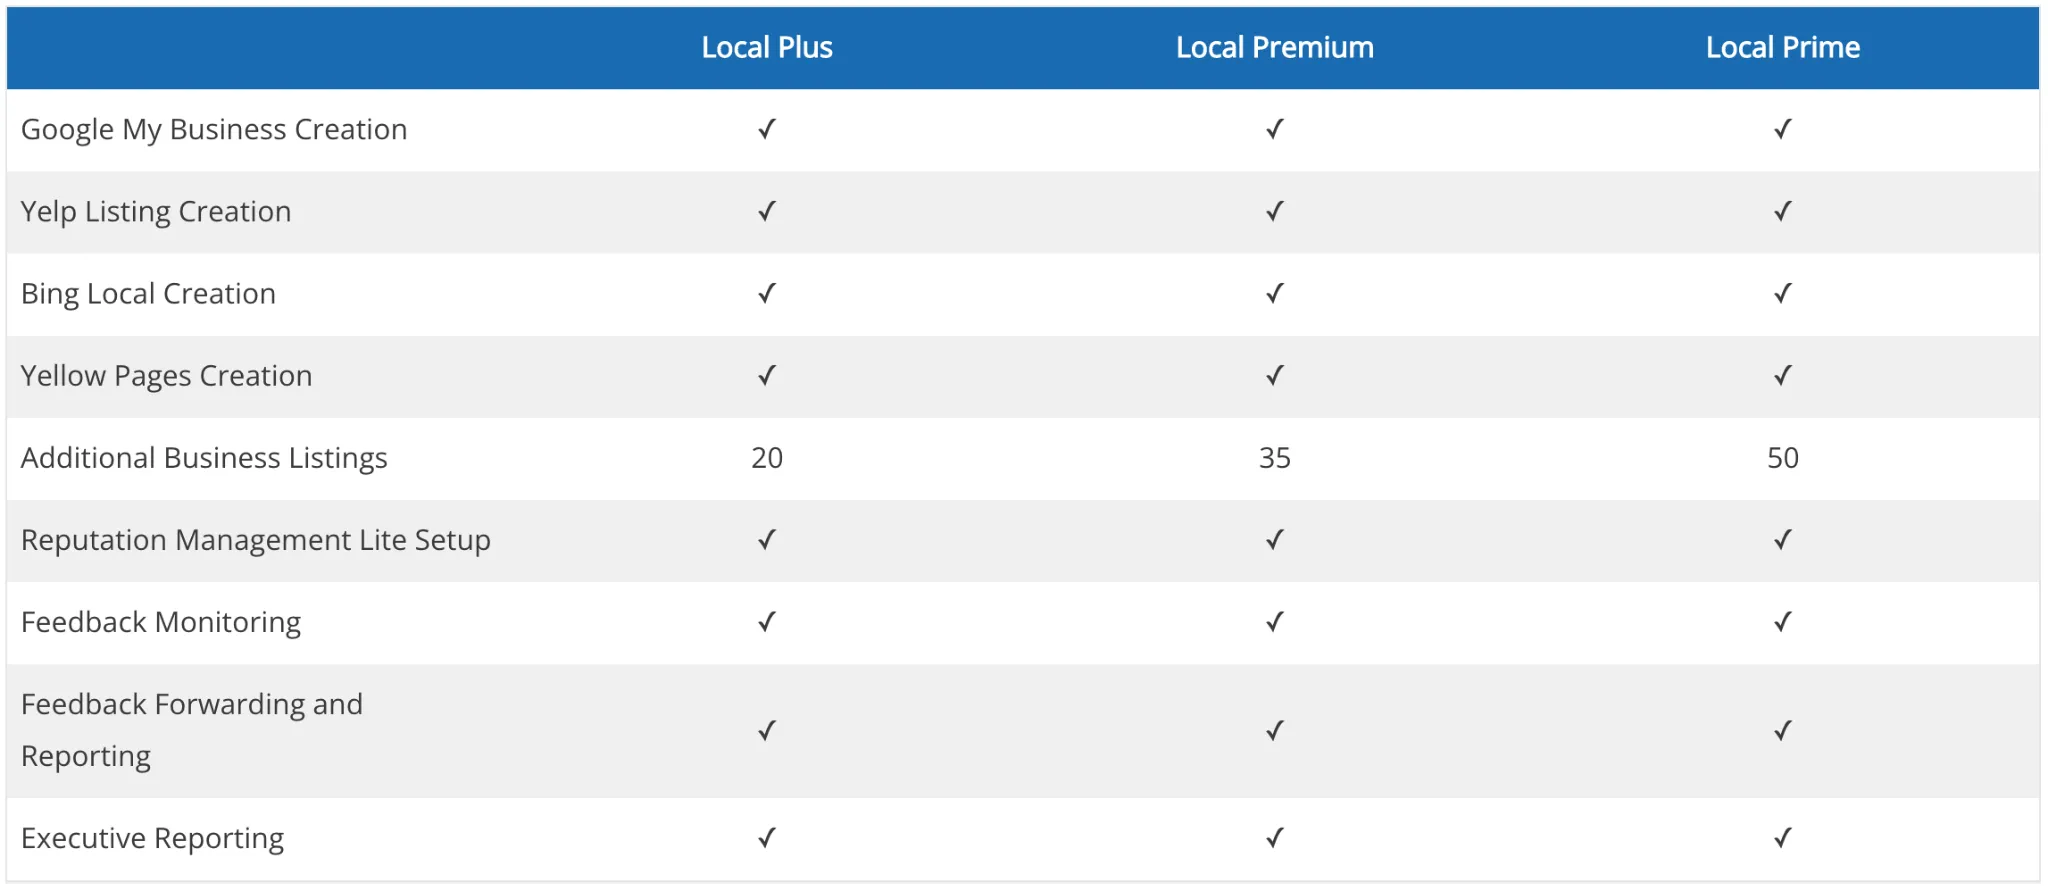This screenshot has width=2048, height=886.
Task: Click the value 35 under Local Premium
Action: click(1275, 458)
